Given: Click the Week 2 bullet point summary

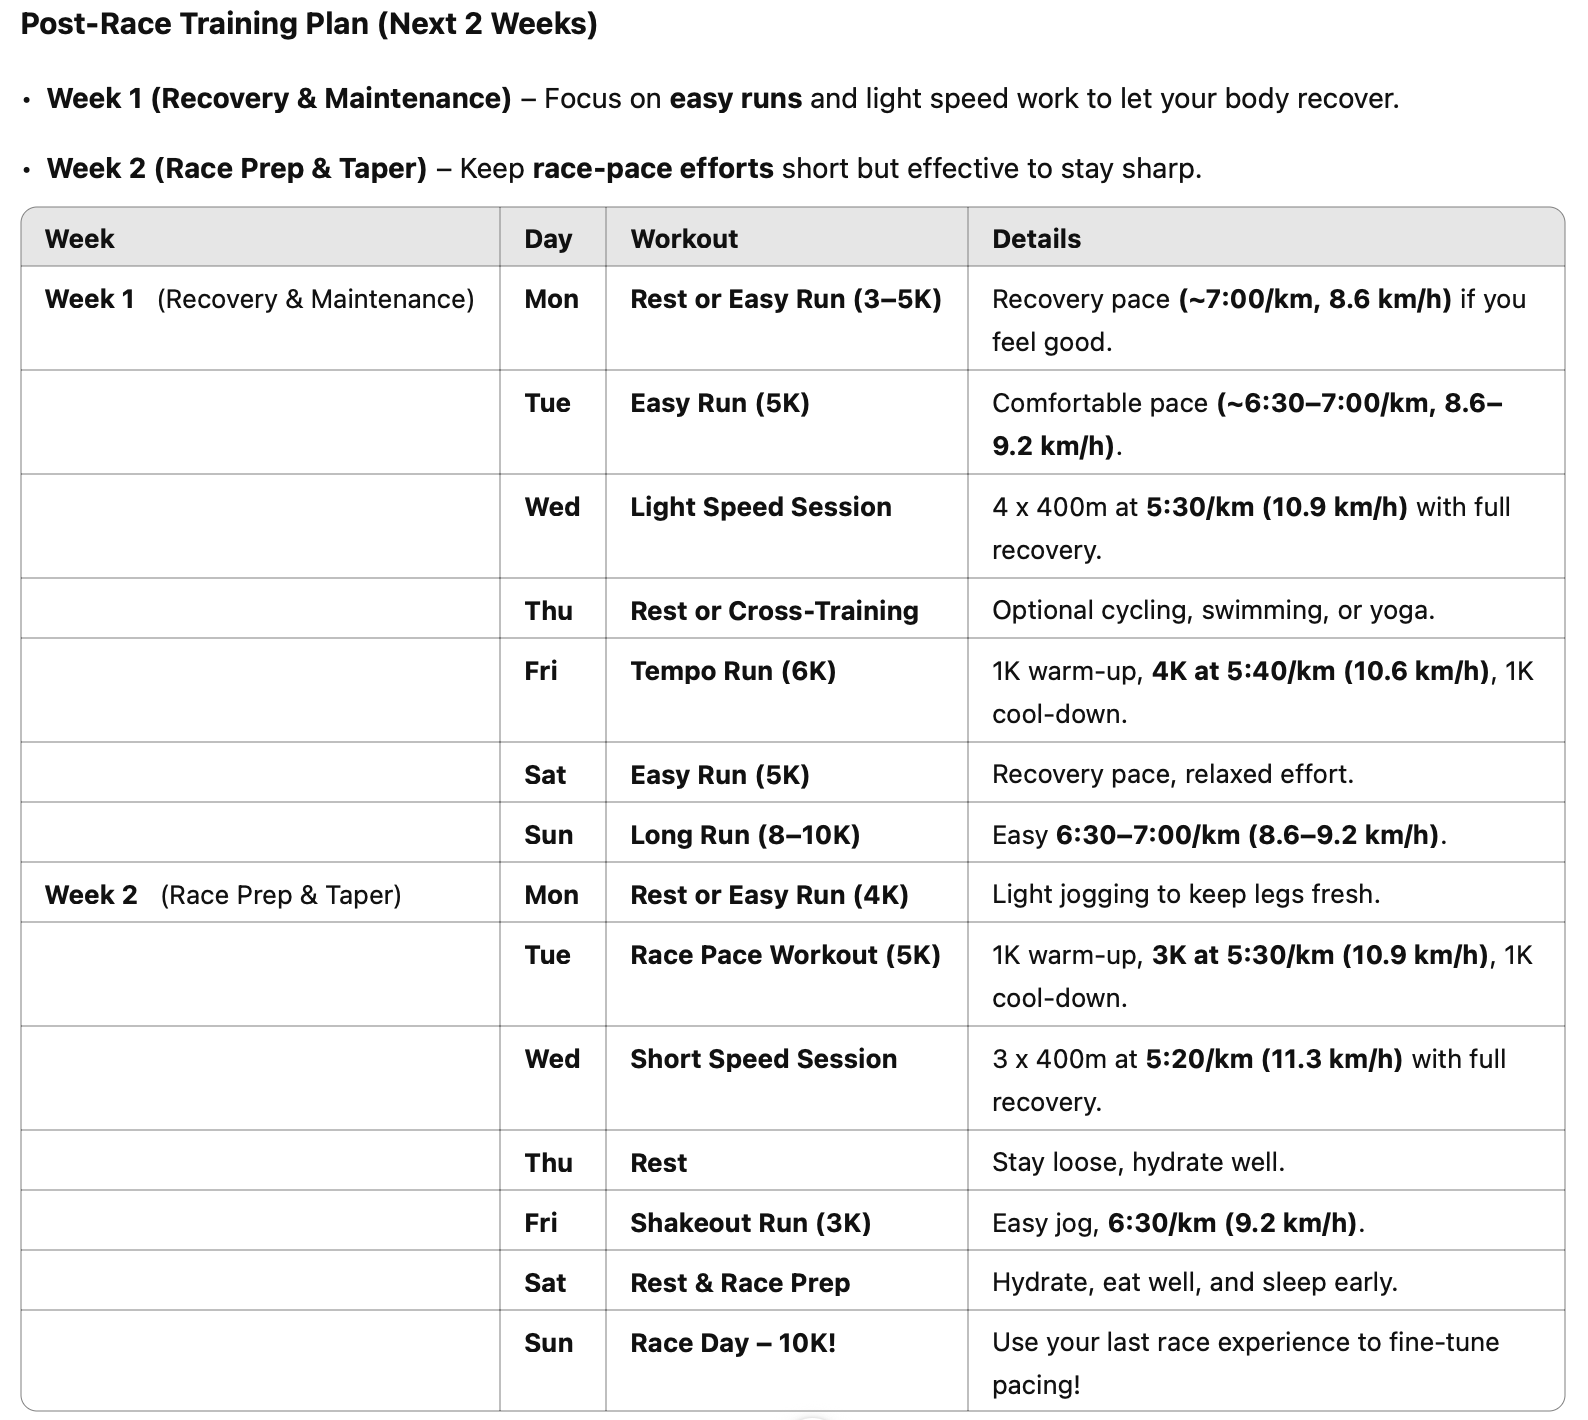Looking at the screenshot, I should point(624,168).
